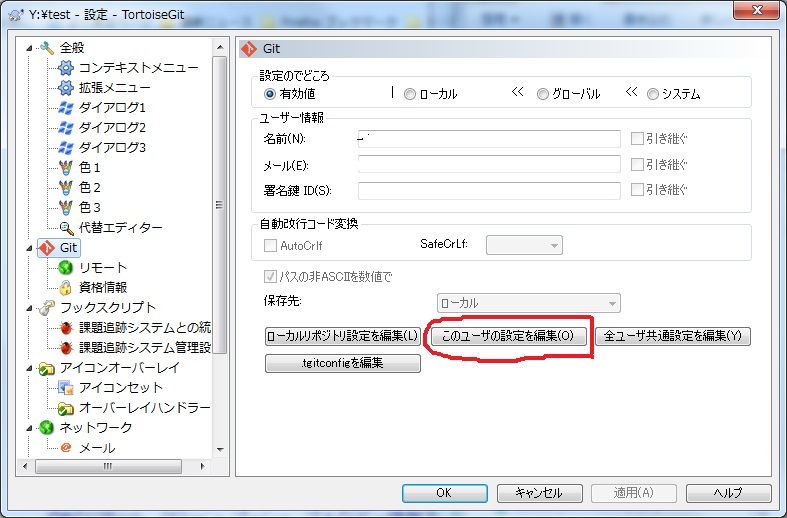Click the tree's vertical scrollbar thumb

point(219,205)
